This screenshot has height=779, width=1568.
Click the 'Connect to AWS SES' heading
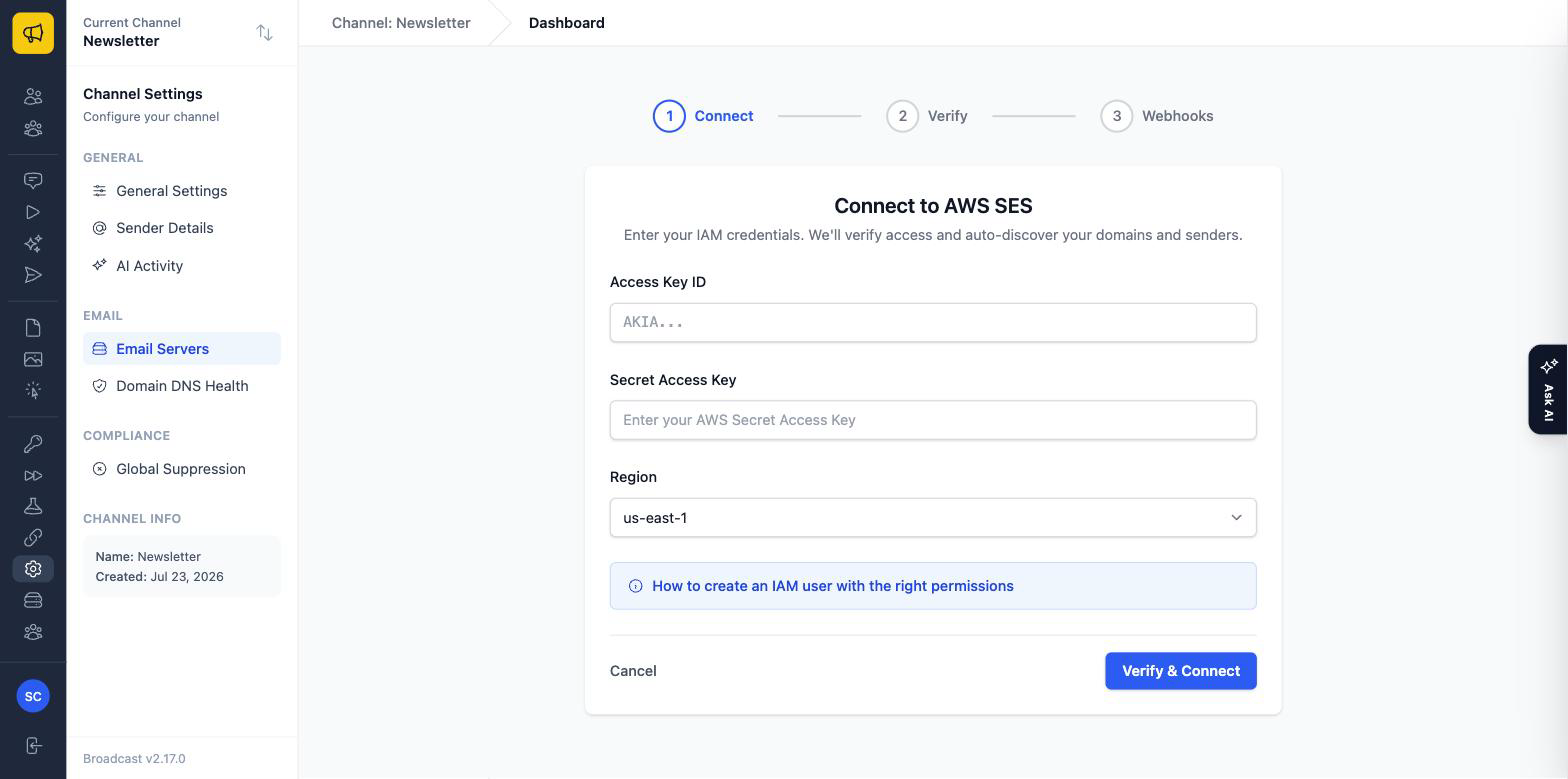[933, 206]
